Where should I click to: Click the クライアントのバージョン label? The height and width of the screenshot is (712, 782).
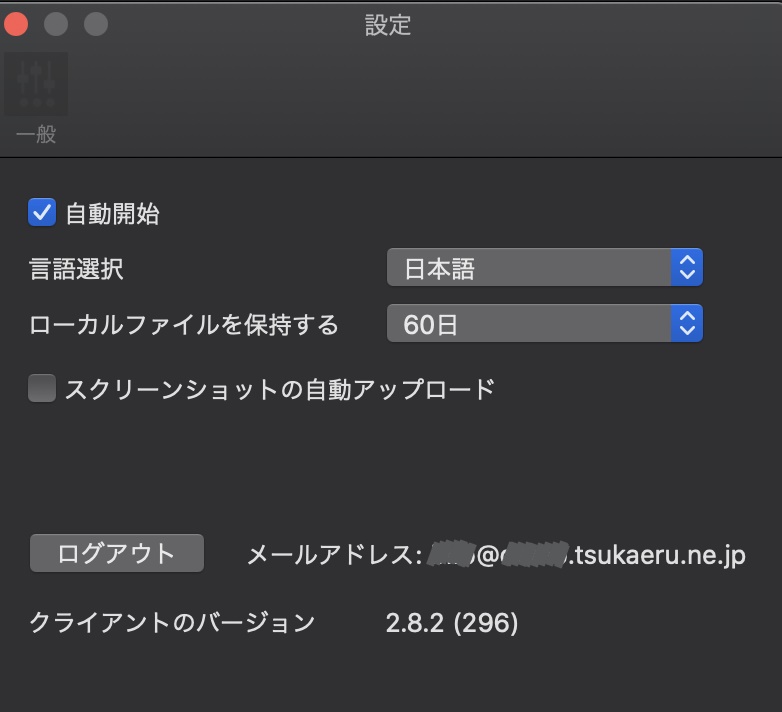(x=172, y=623)
